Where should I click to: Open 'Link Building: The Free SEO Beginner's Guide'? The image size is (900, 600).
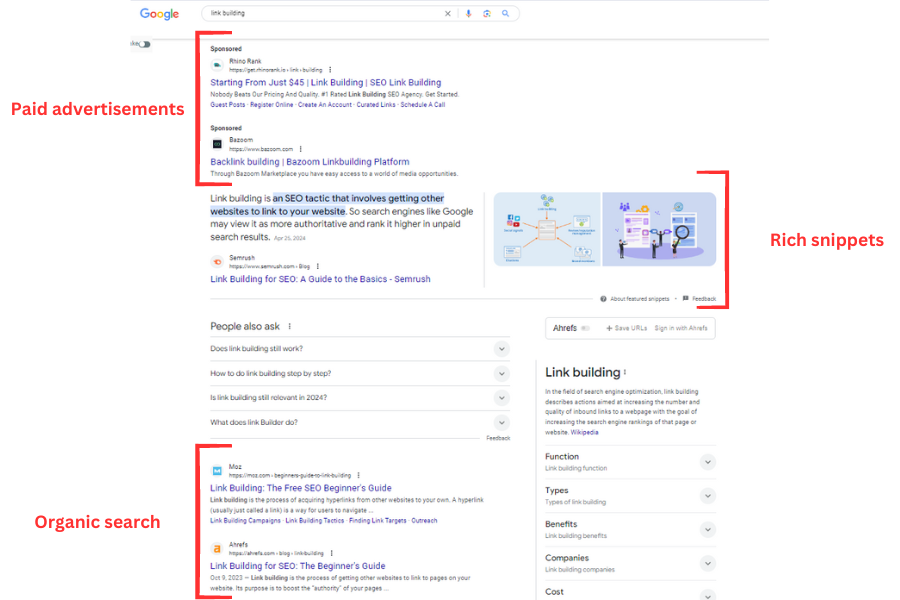(301, 488)
